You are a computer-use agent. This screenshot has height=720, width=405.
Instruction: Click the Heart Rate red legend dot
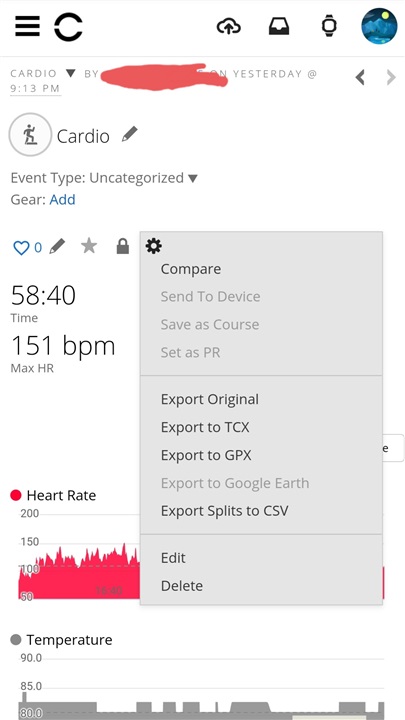click(16, 495)
